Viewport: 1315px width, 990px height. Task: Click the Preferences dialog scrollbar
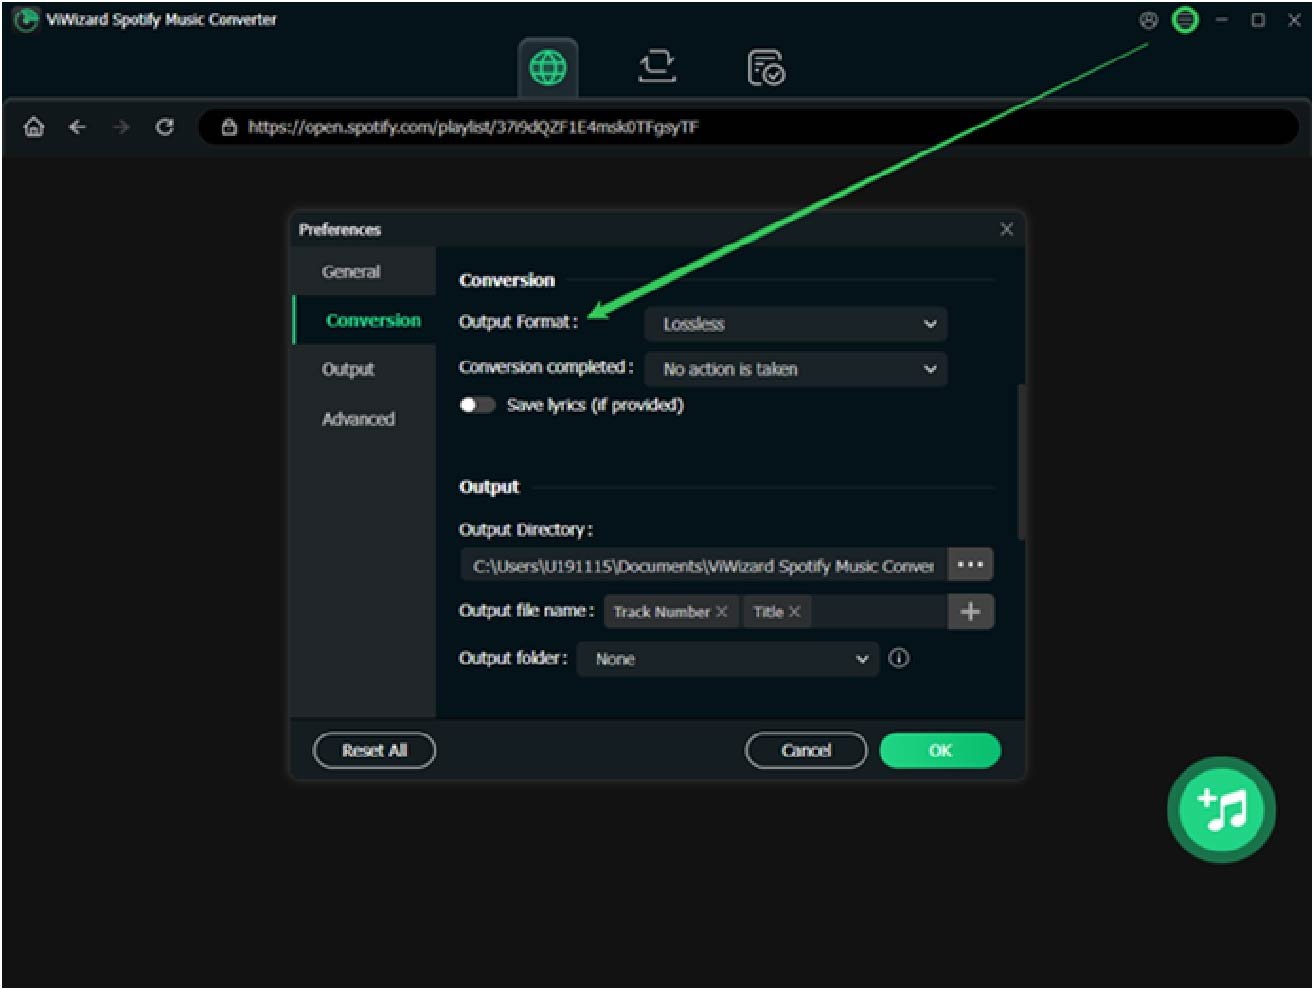coord(1020,462)
